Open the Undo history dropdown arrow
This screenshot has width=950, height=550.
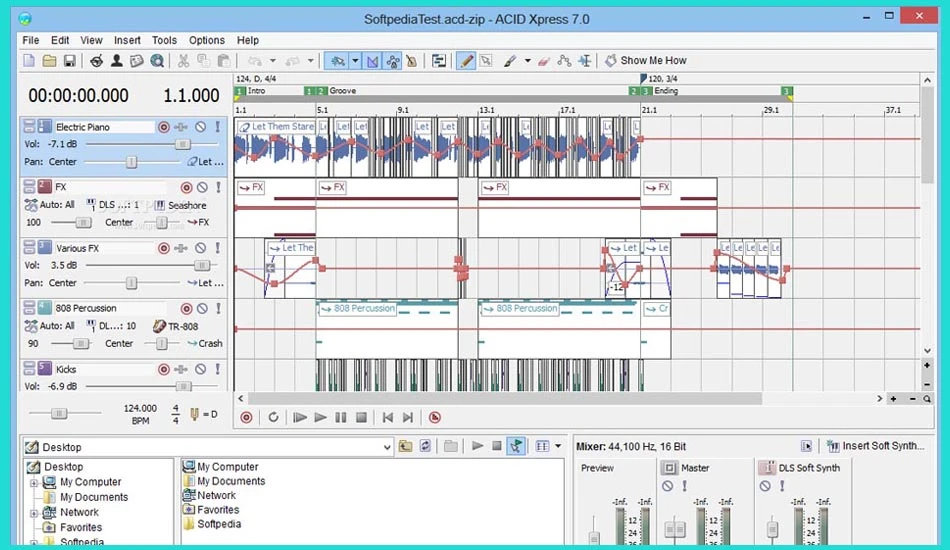click(273, 61)
